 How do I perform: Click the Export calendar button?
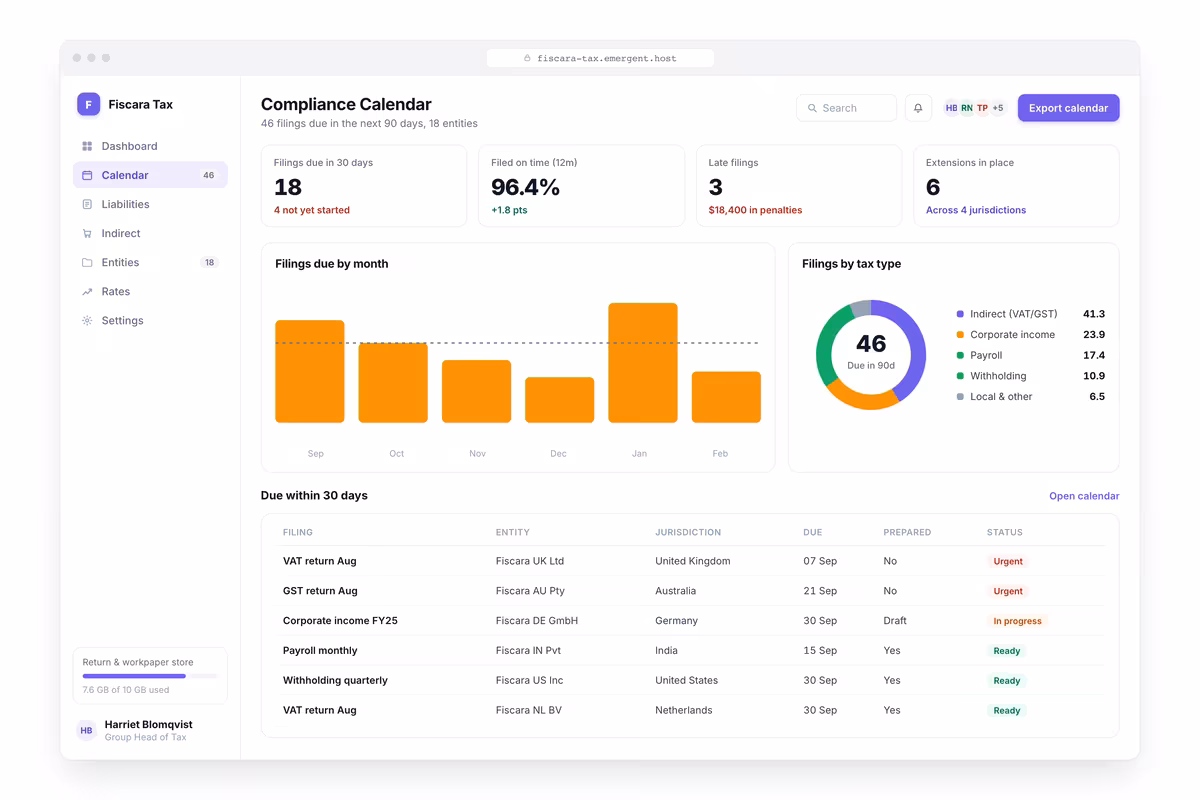(1068, 108)
